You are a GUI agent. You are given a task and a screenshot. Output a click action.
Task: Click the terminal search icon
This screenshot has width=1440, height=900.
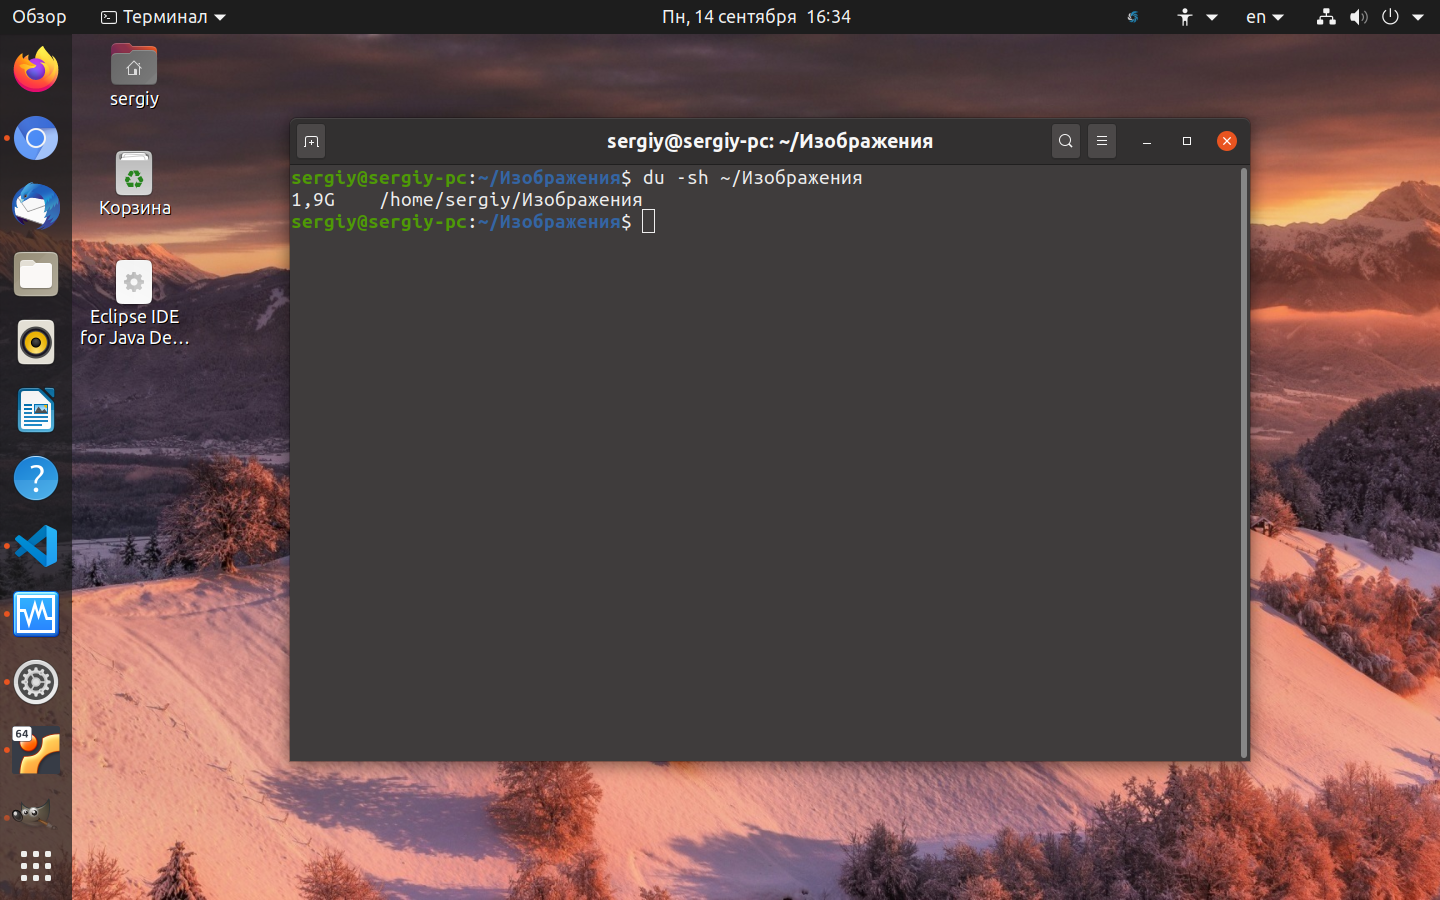(1066, 141)
